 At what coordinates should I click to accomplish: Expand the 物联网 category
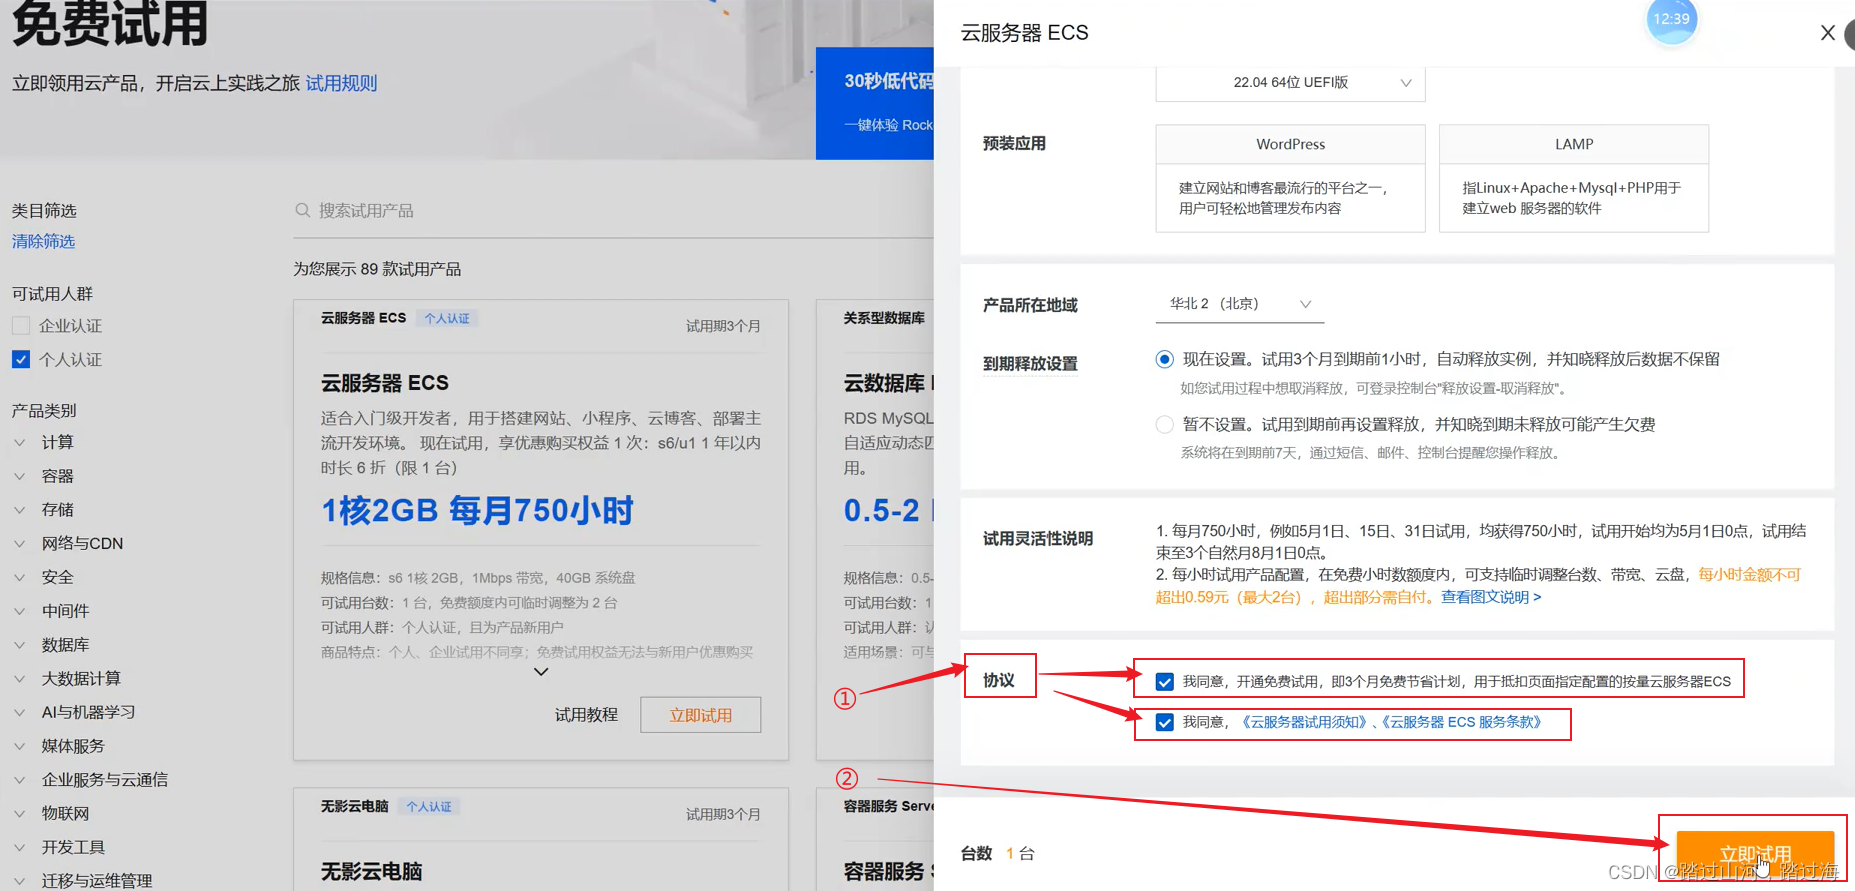[x=20, y=813]
